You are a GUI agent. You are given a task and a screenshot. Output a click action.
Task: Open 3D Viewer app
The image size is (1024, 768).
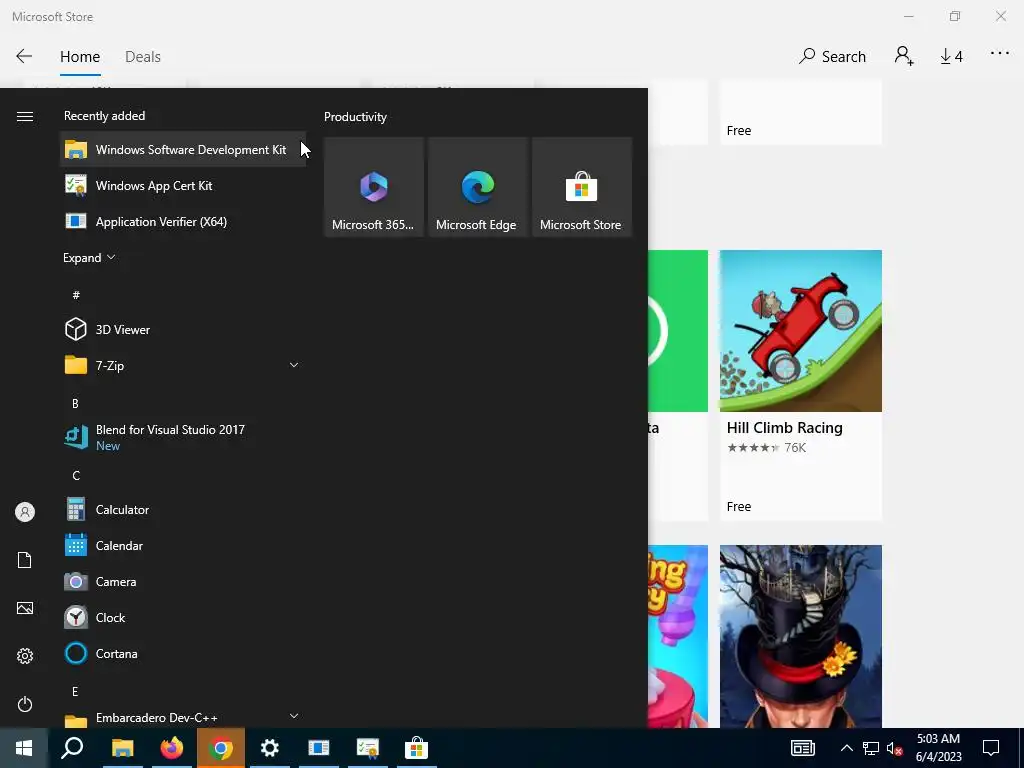click(183, 329)
